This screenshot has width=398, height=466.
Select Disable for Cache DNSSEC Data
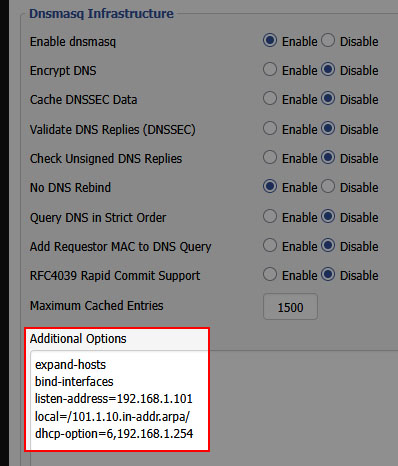[328, 99]
